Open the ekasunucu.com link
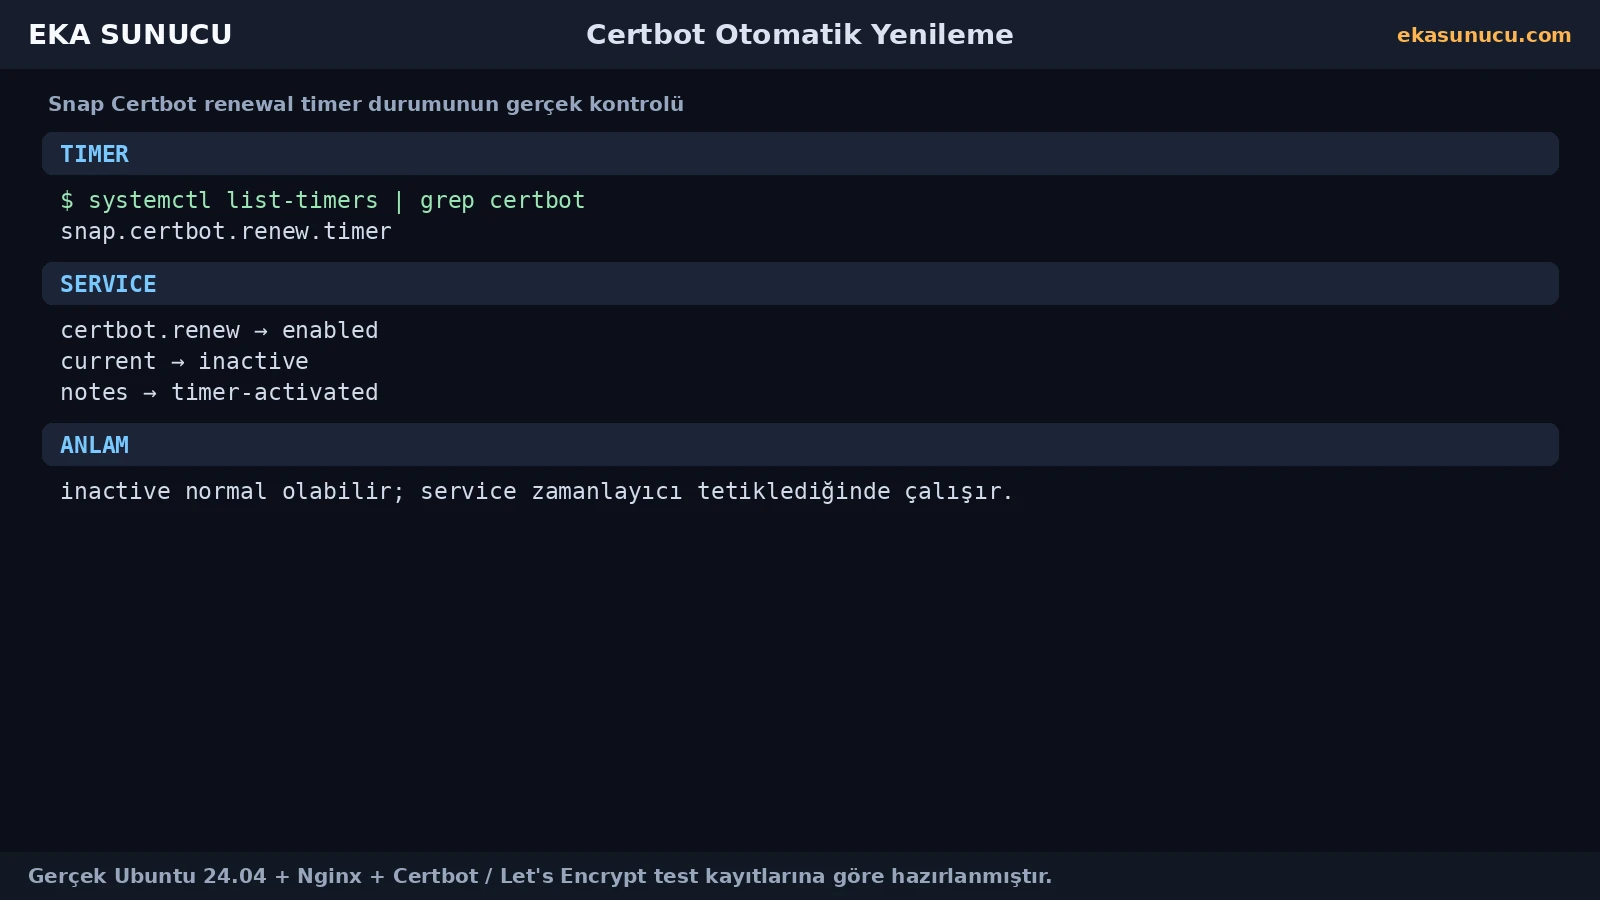This screenshot has width=1600, height=900. click(1484, 35)
